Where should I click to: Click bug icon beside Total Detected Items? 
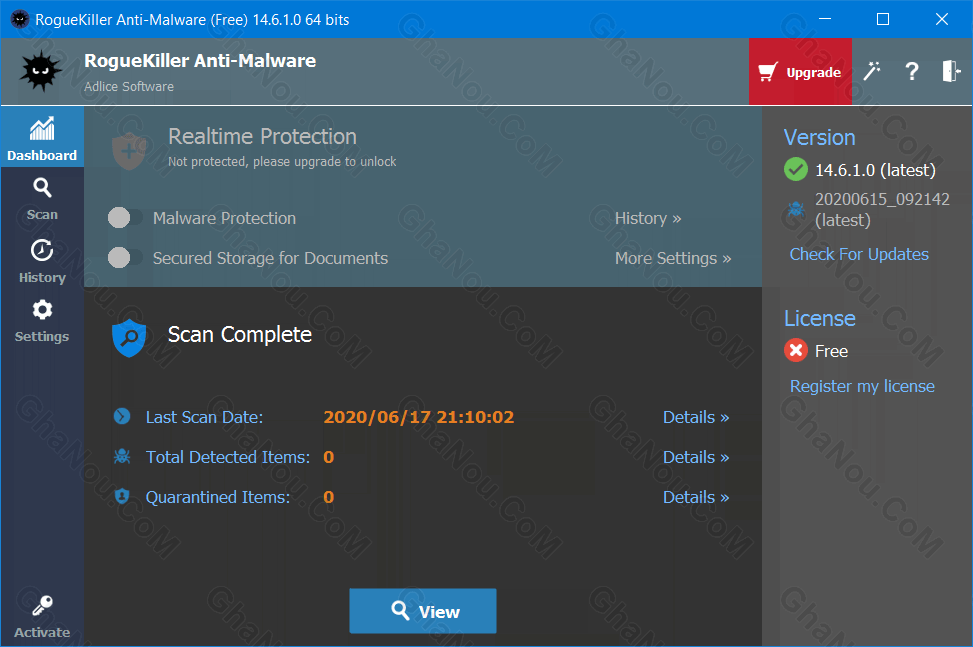tap(122, 457)
